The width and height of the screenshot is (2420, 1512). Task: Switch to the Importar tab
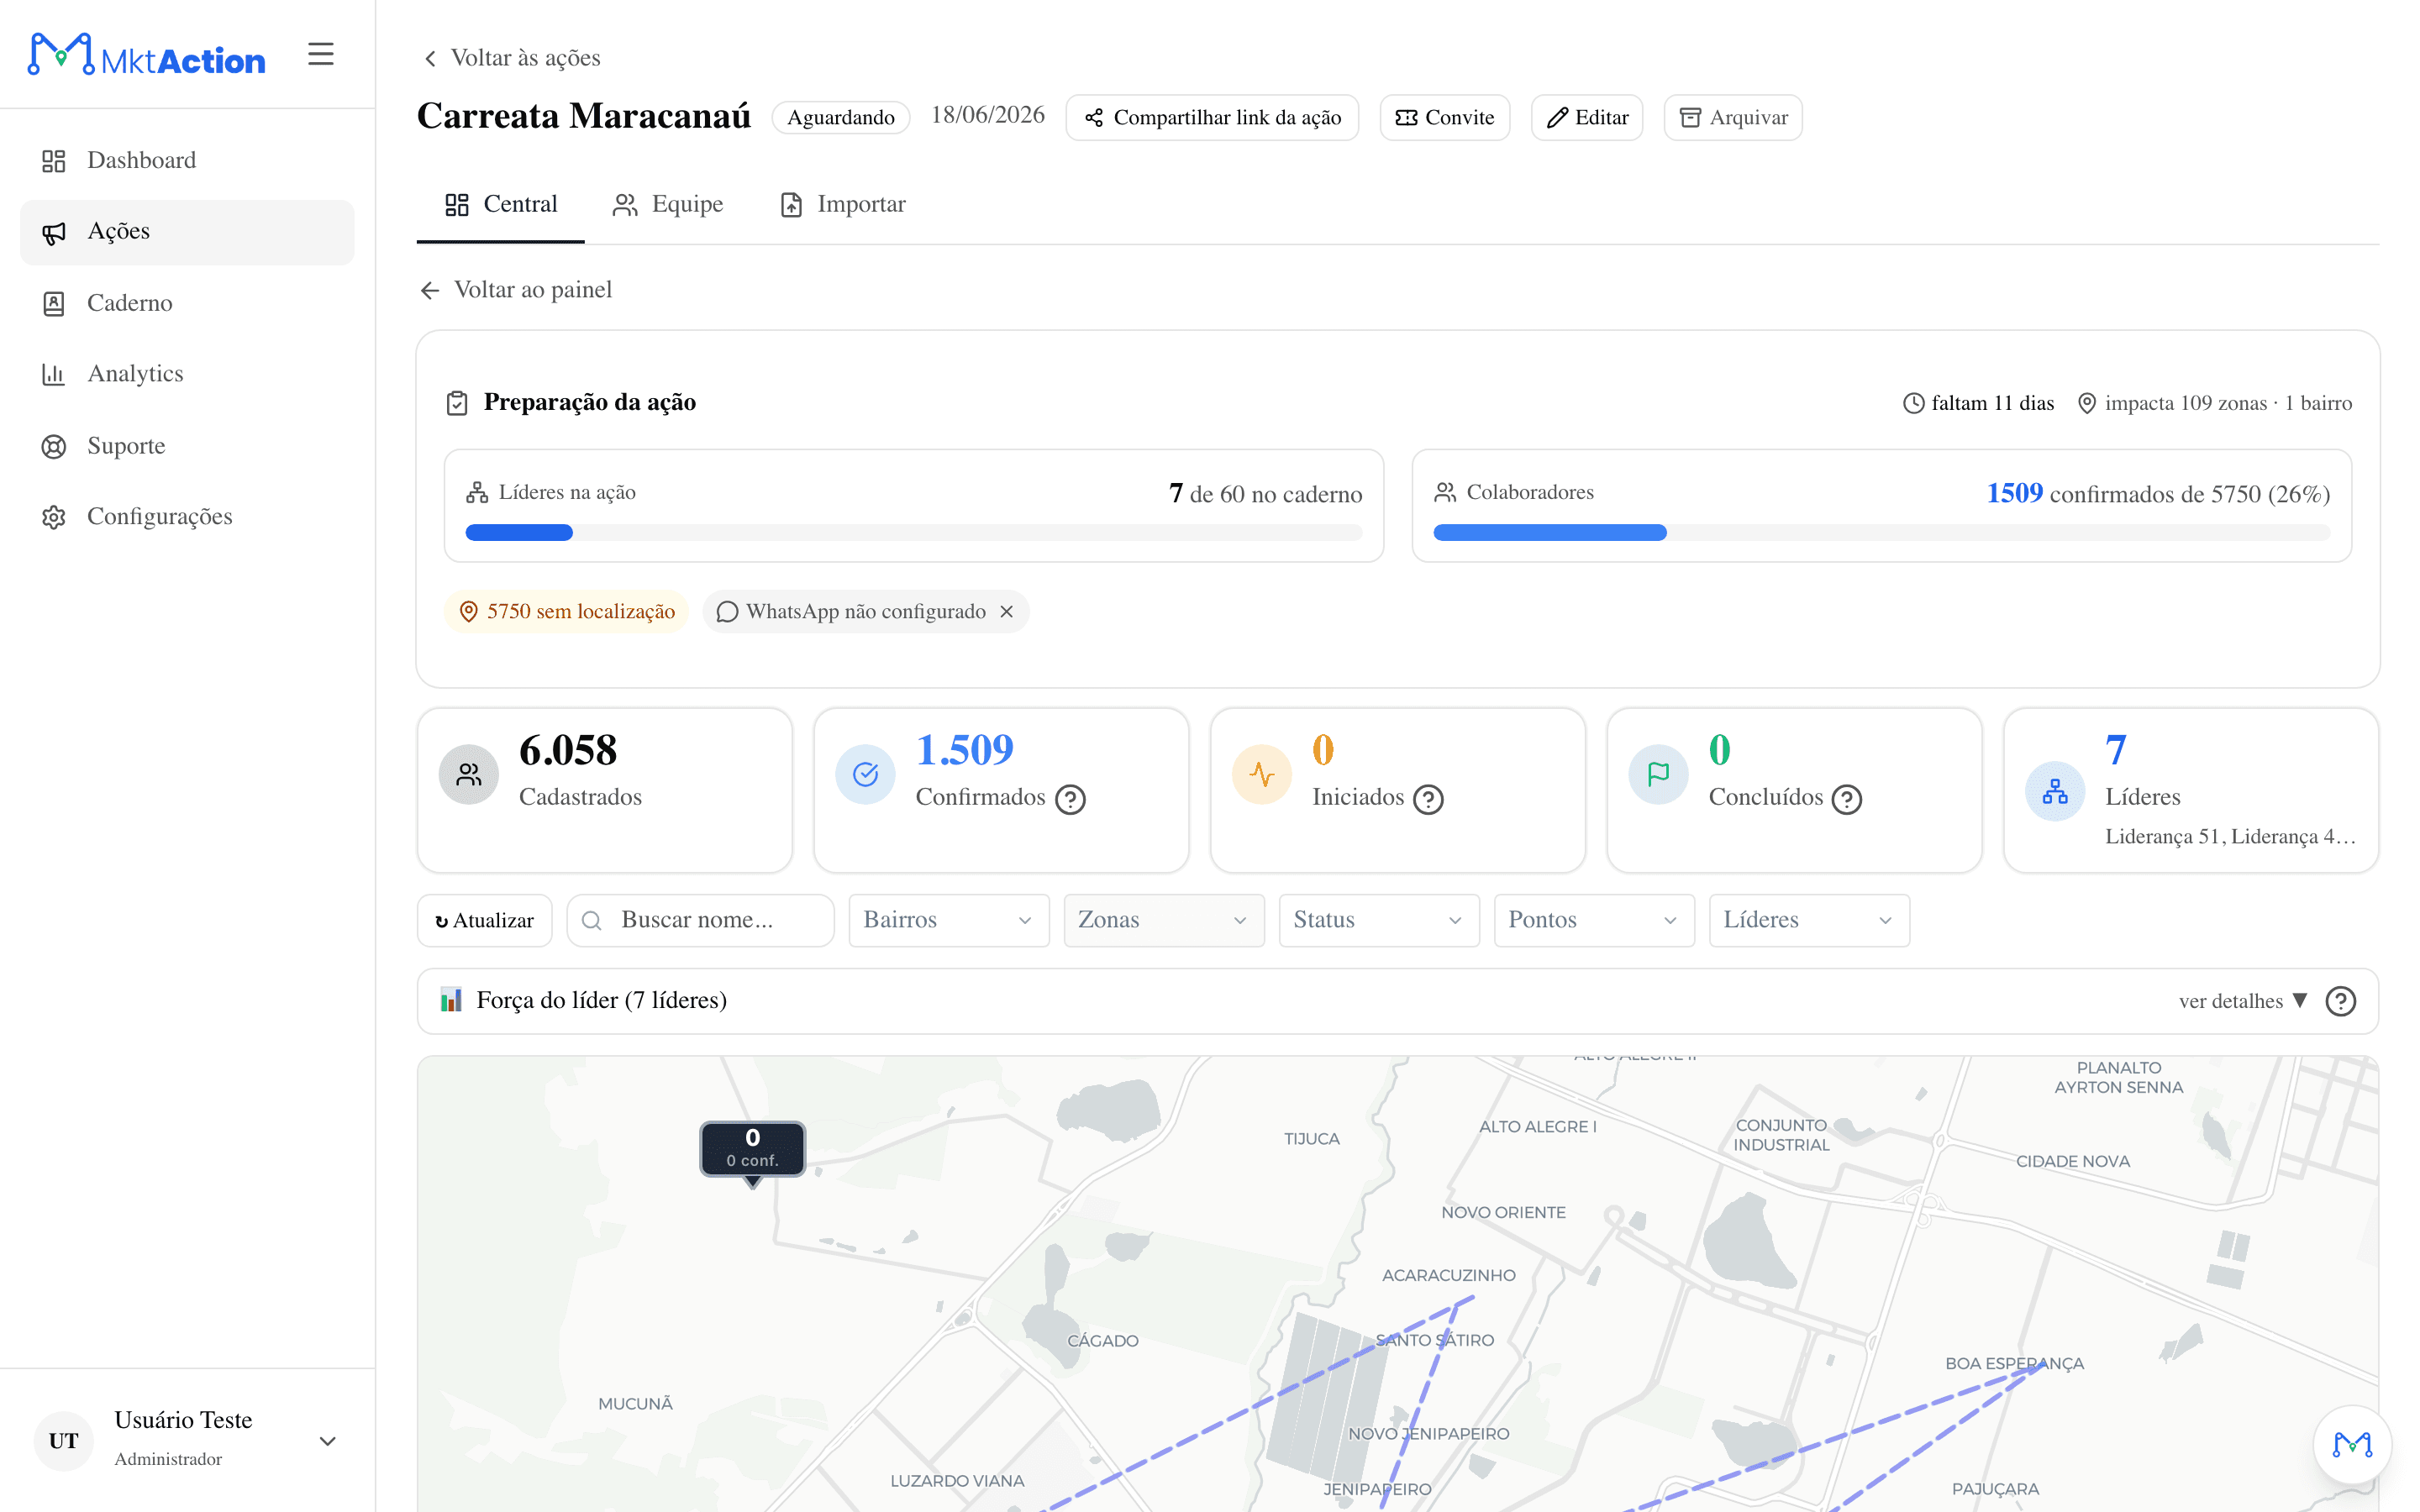tap(843, 205)
